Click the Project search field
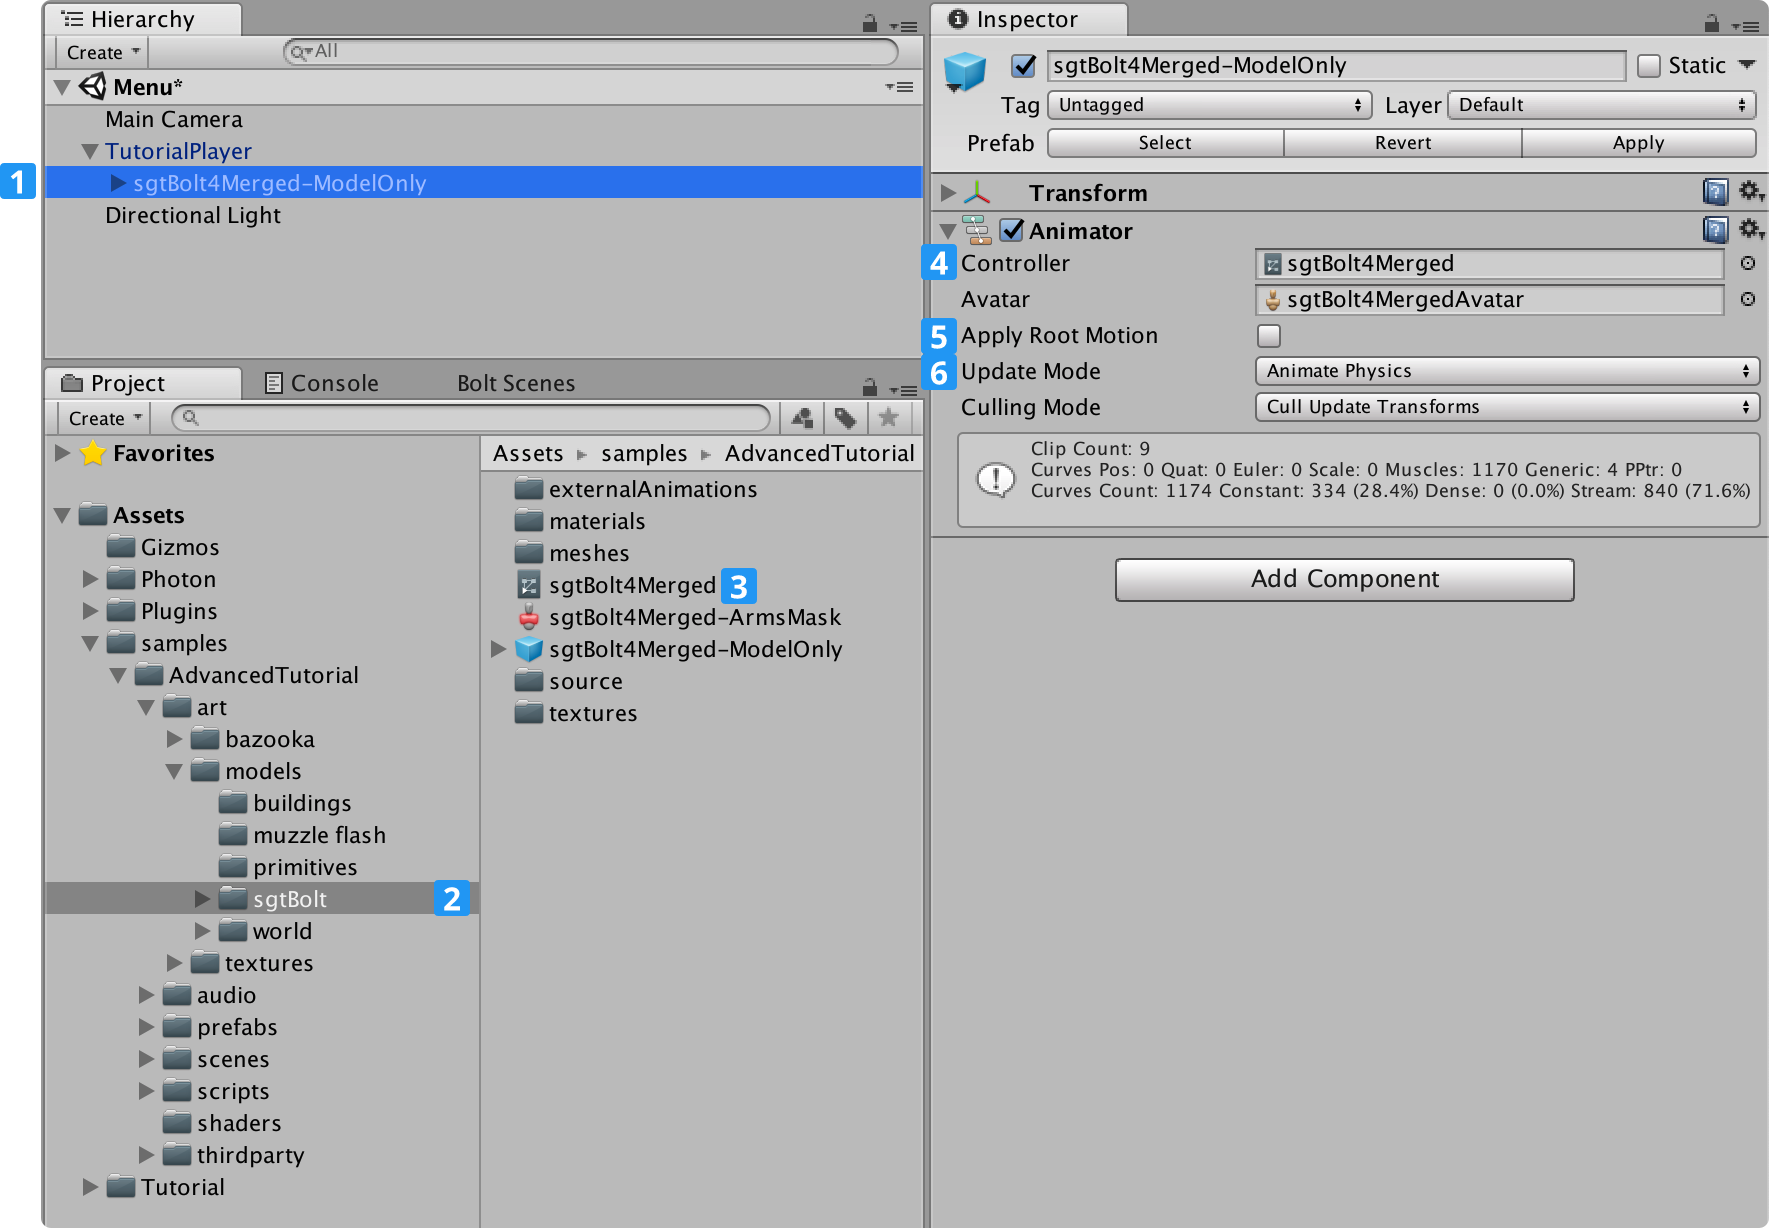Screen dimensions: 1769x1228 [x=470, y=417]
